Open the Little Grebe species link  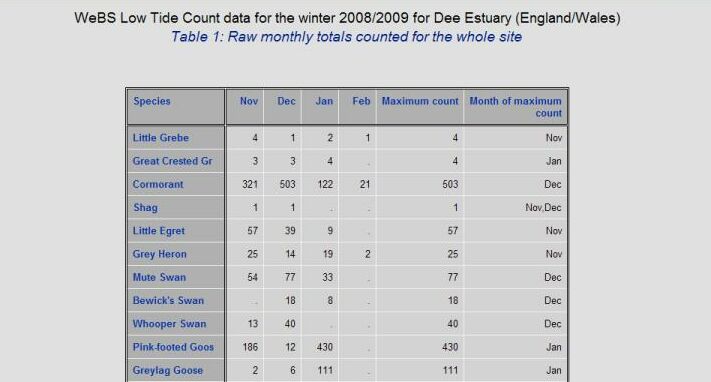[x=161, y=138]
